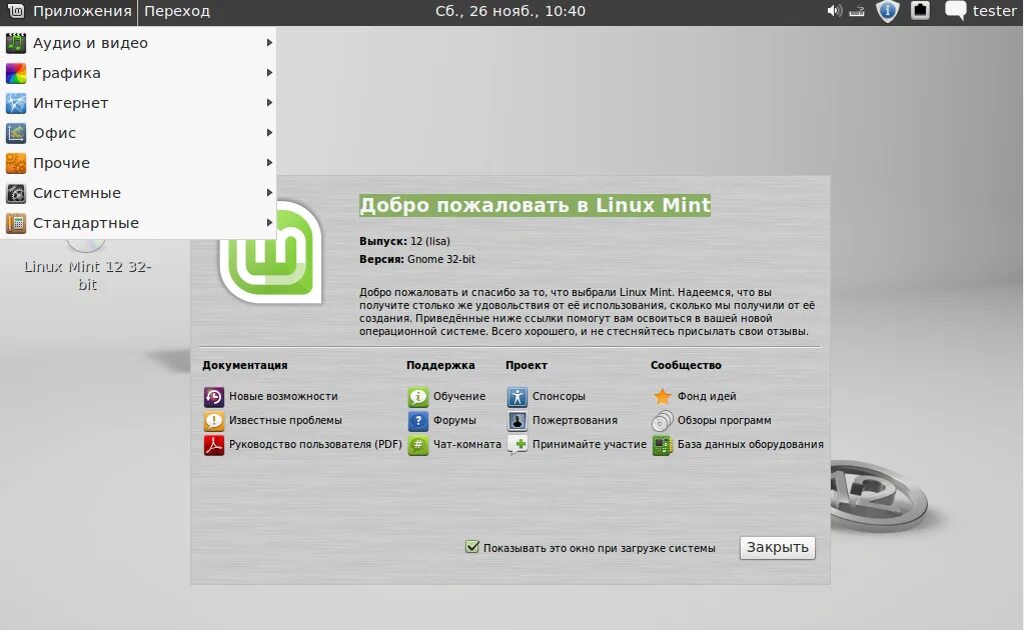
Task: Click the Пожертвования icon
Action: 517,420
